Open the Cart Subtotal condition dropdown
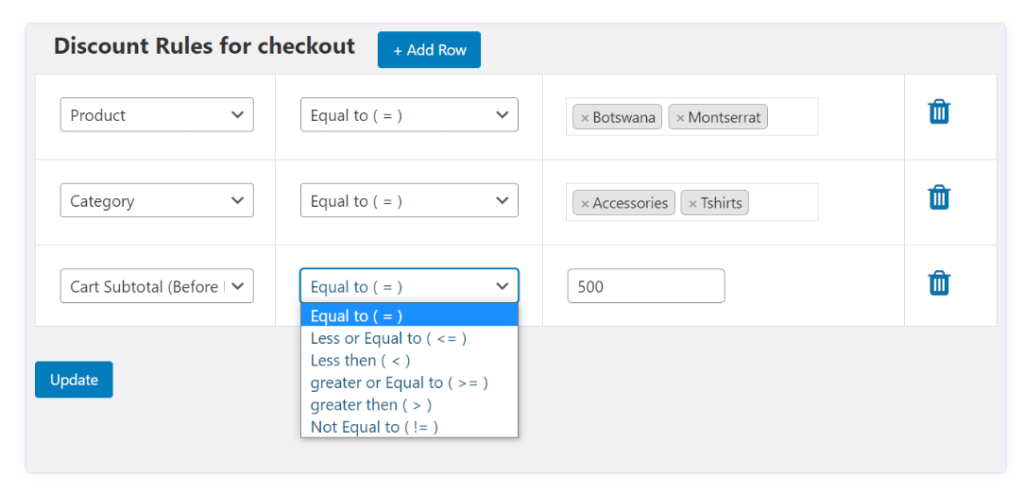Viewport: 1024px width, 493px height. pyautogui.click(x=157, y=286)
